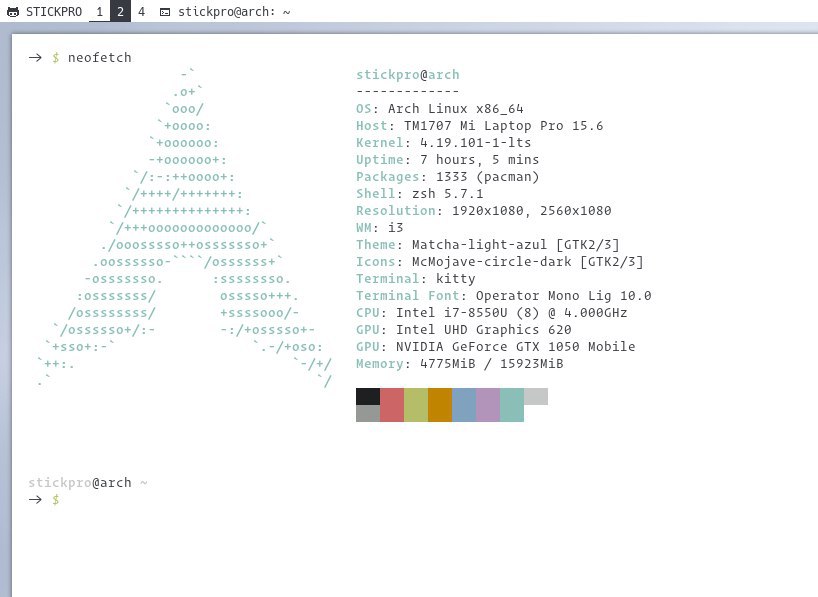
Task: Click the OS line Arch Linux x86_64
Action: tap(439, 109)
